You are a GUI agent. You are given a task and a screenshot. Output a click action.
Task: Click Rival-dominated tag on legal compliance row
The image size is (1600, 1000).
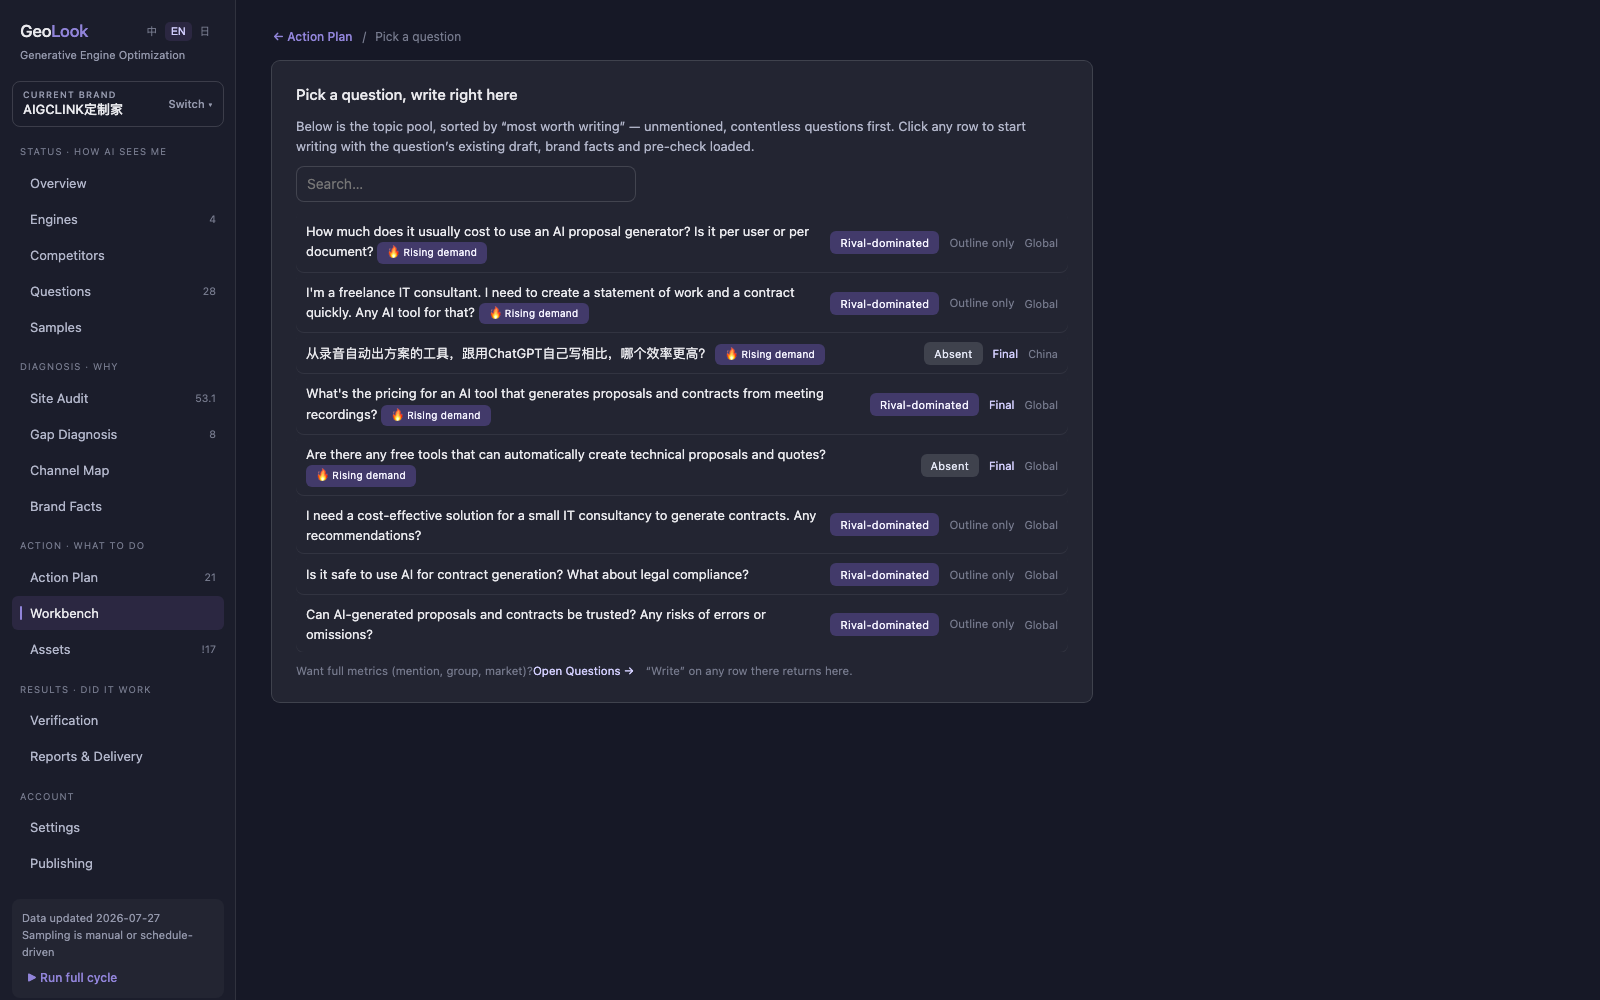coord(884,575)
